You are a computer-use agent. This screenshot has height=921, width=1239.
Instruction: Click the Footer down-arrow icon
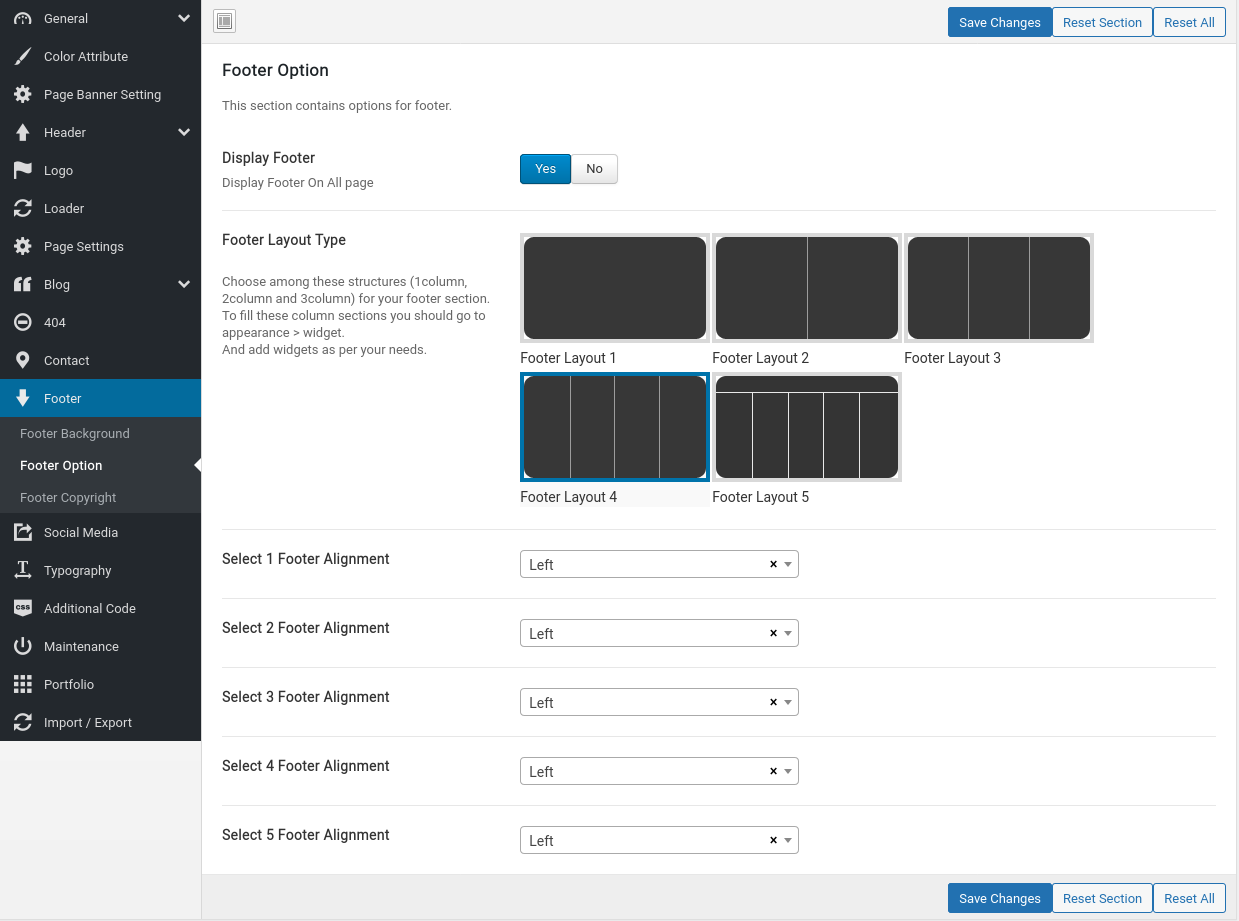pyautogui.click(x=22, y=398)
